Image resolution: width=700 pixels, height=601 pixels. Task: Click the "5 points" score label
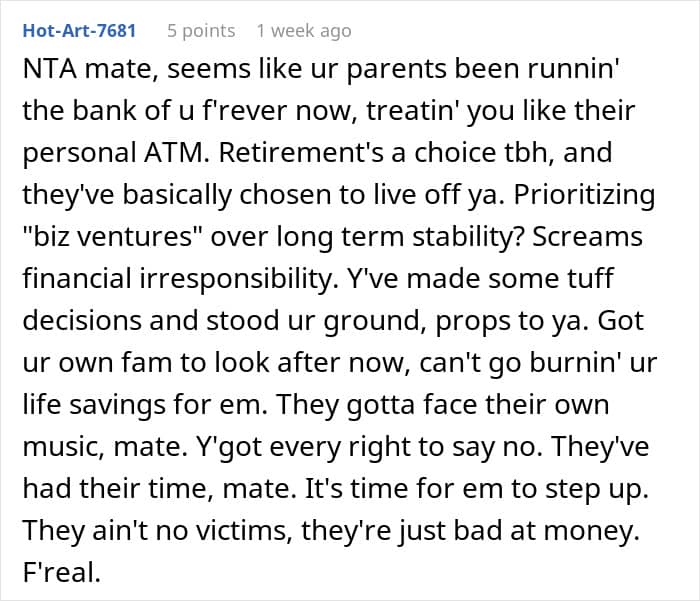pos(201,31)
